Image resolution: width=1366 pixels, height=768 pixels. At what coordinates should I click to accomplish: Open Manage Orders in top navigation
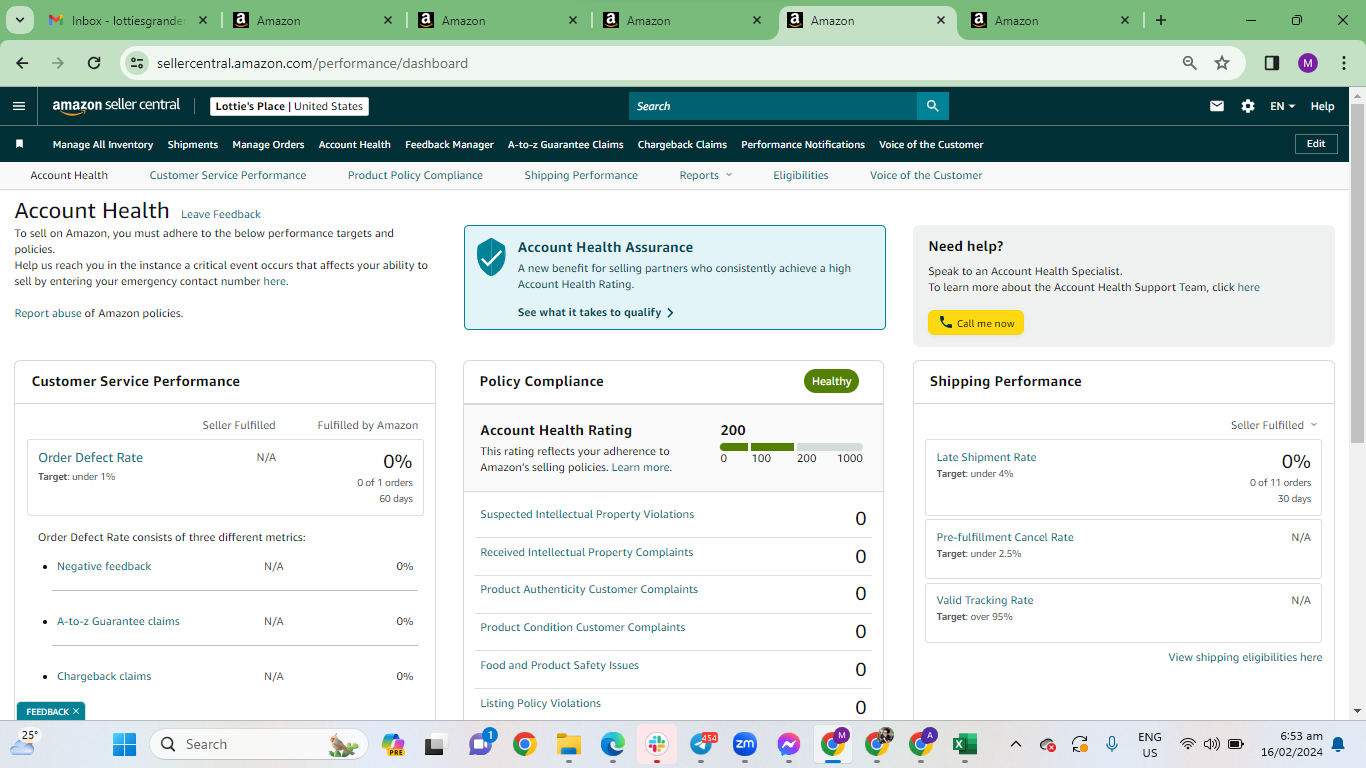pos(268,144)
